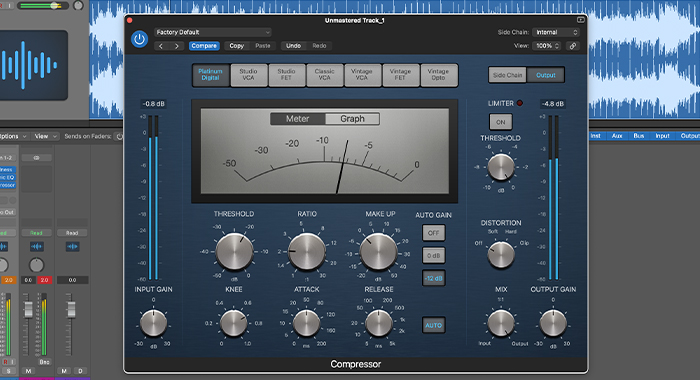Click the D button on the third channel strip
The width and height of the screenshot is (700, 380).
click(x=80, y=371)
